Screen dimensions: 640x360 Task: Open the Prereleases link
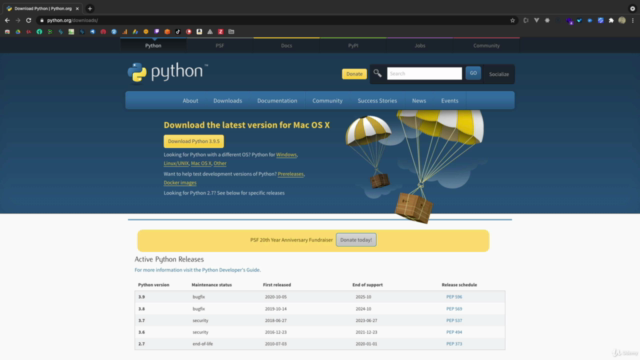click(291, 174)
